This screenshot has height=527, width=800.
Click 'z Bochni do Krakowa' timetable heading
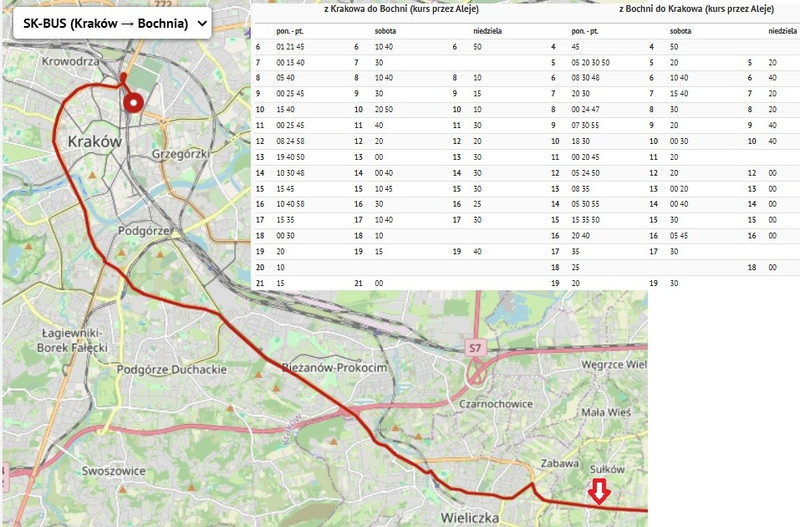tap(693, 9)
